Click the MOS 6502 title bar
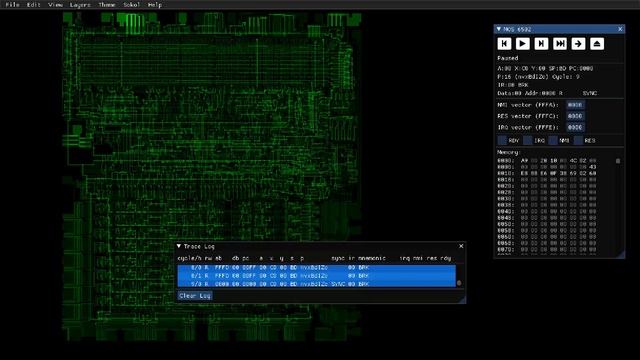 pyautogui.click(x=559, y=29)
